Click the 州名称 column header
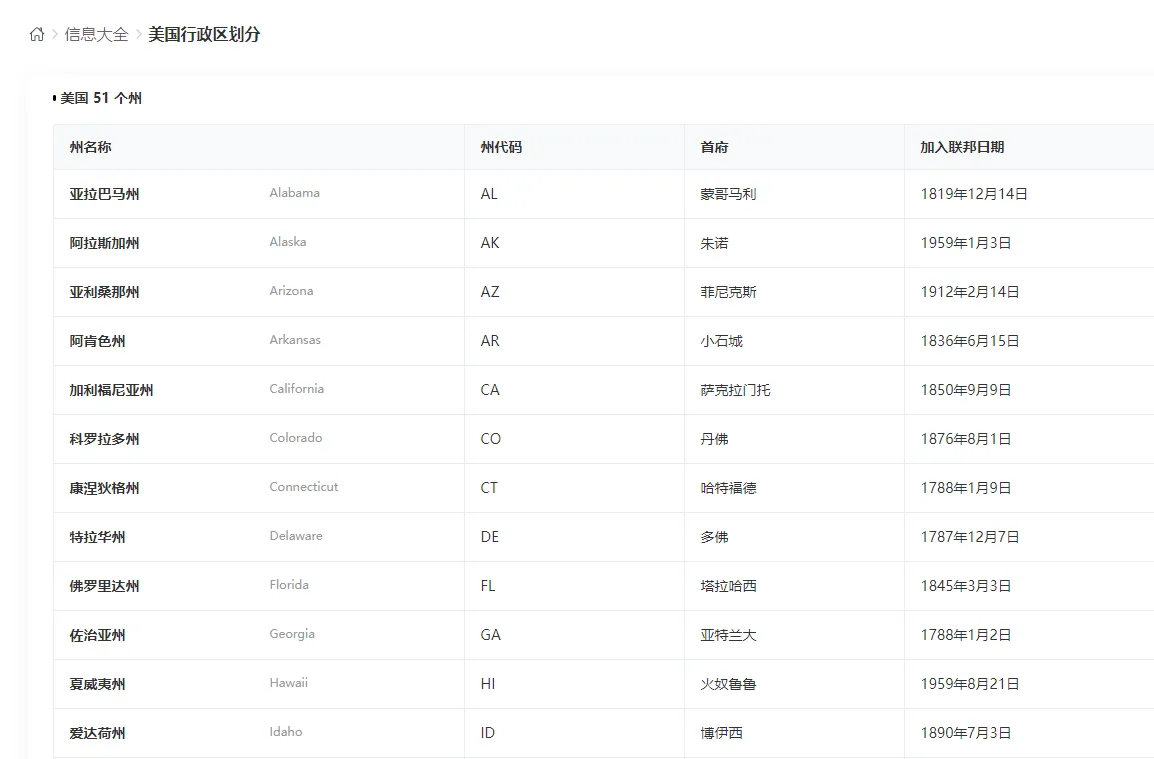 pos(91,147)
